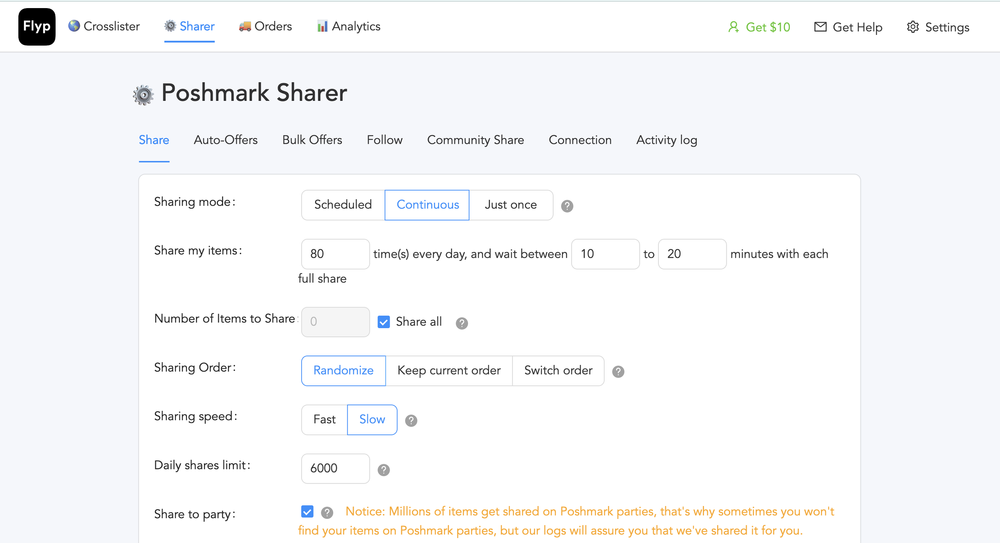Select Just once sharing mode
Viewport: 1000px width, 543px height.
[x=511, y=205]
